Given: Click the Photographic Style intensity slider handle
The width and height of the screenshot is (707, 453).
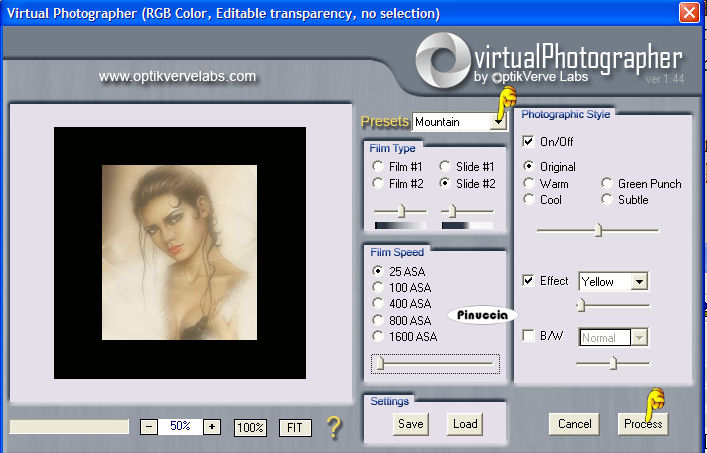Looking at the screenshot, I should [598, 230].
